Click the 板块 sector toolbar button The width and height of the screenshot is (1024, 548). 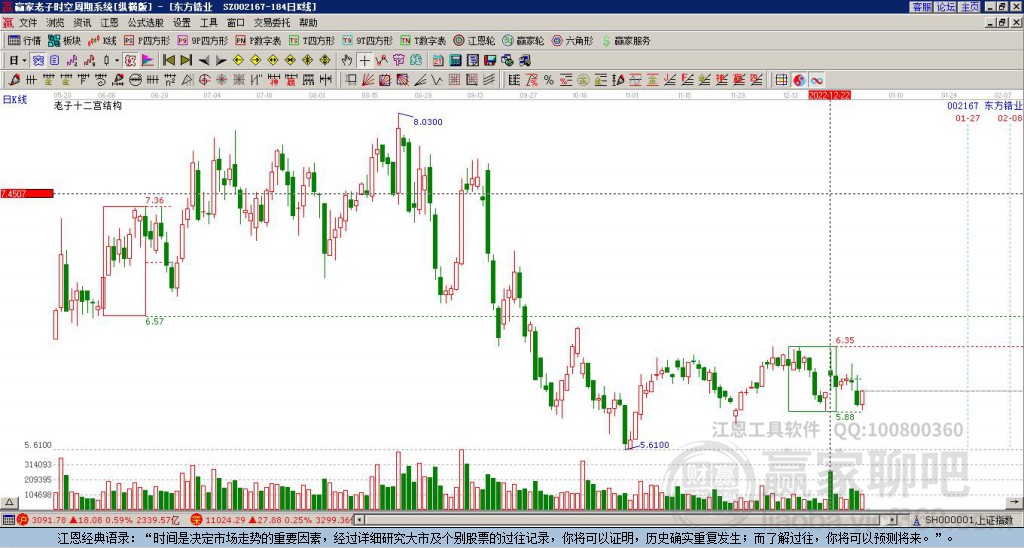pos(63,41)
